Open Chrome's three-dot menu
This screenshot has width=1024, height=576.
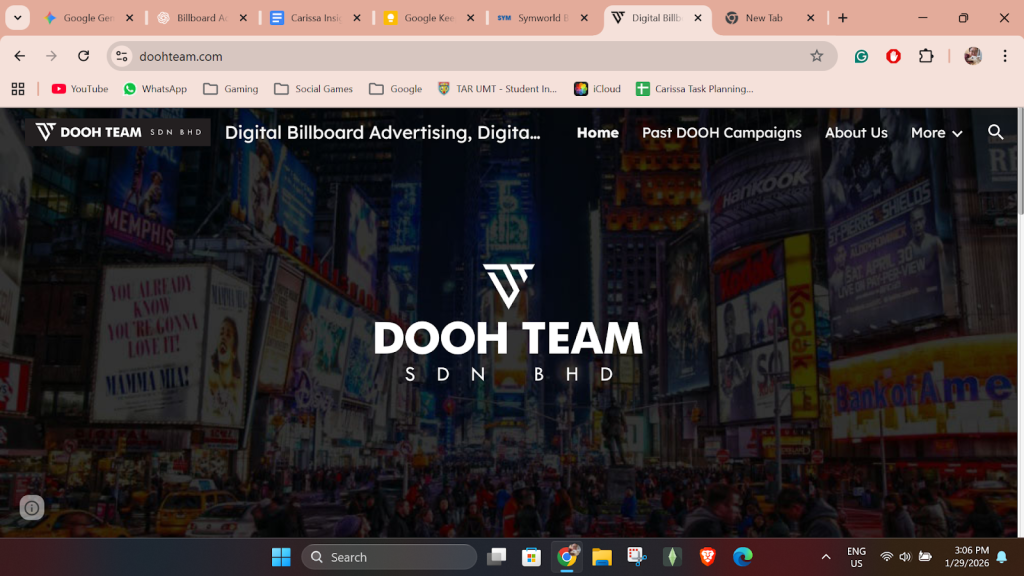point(1005,56)
